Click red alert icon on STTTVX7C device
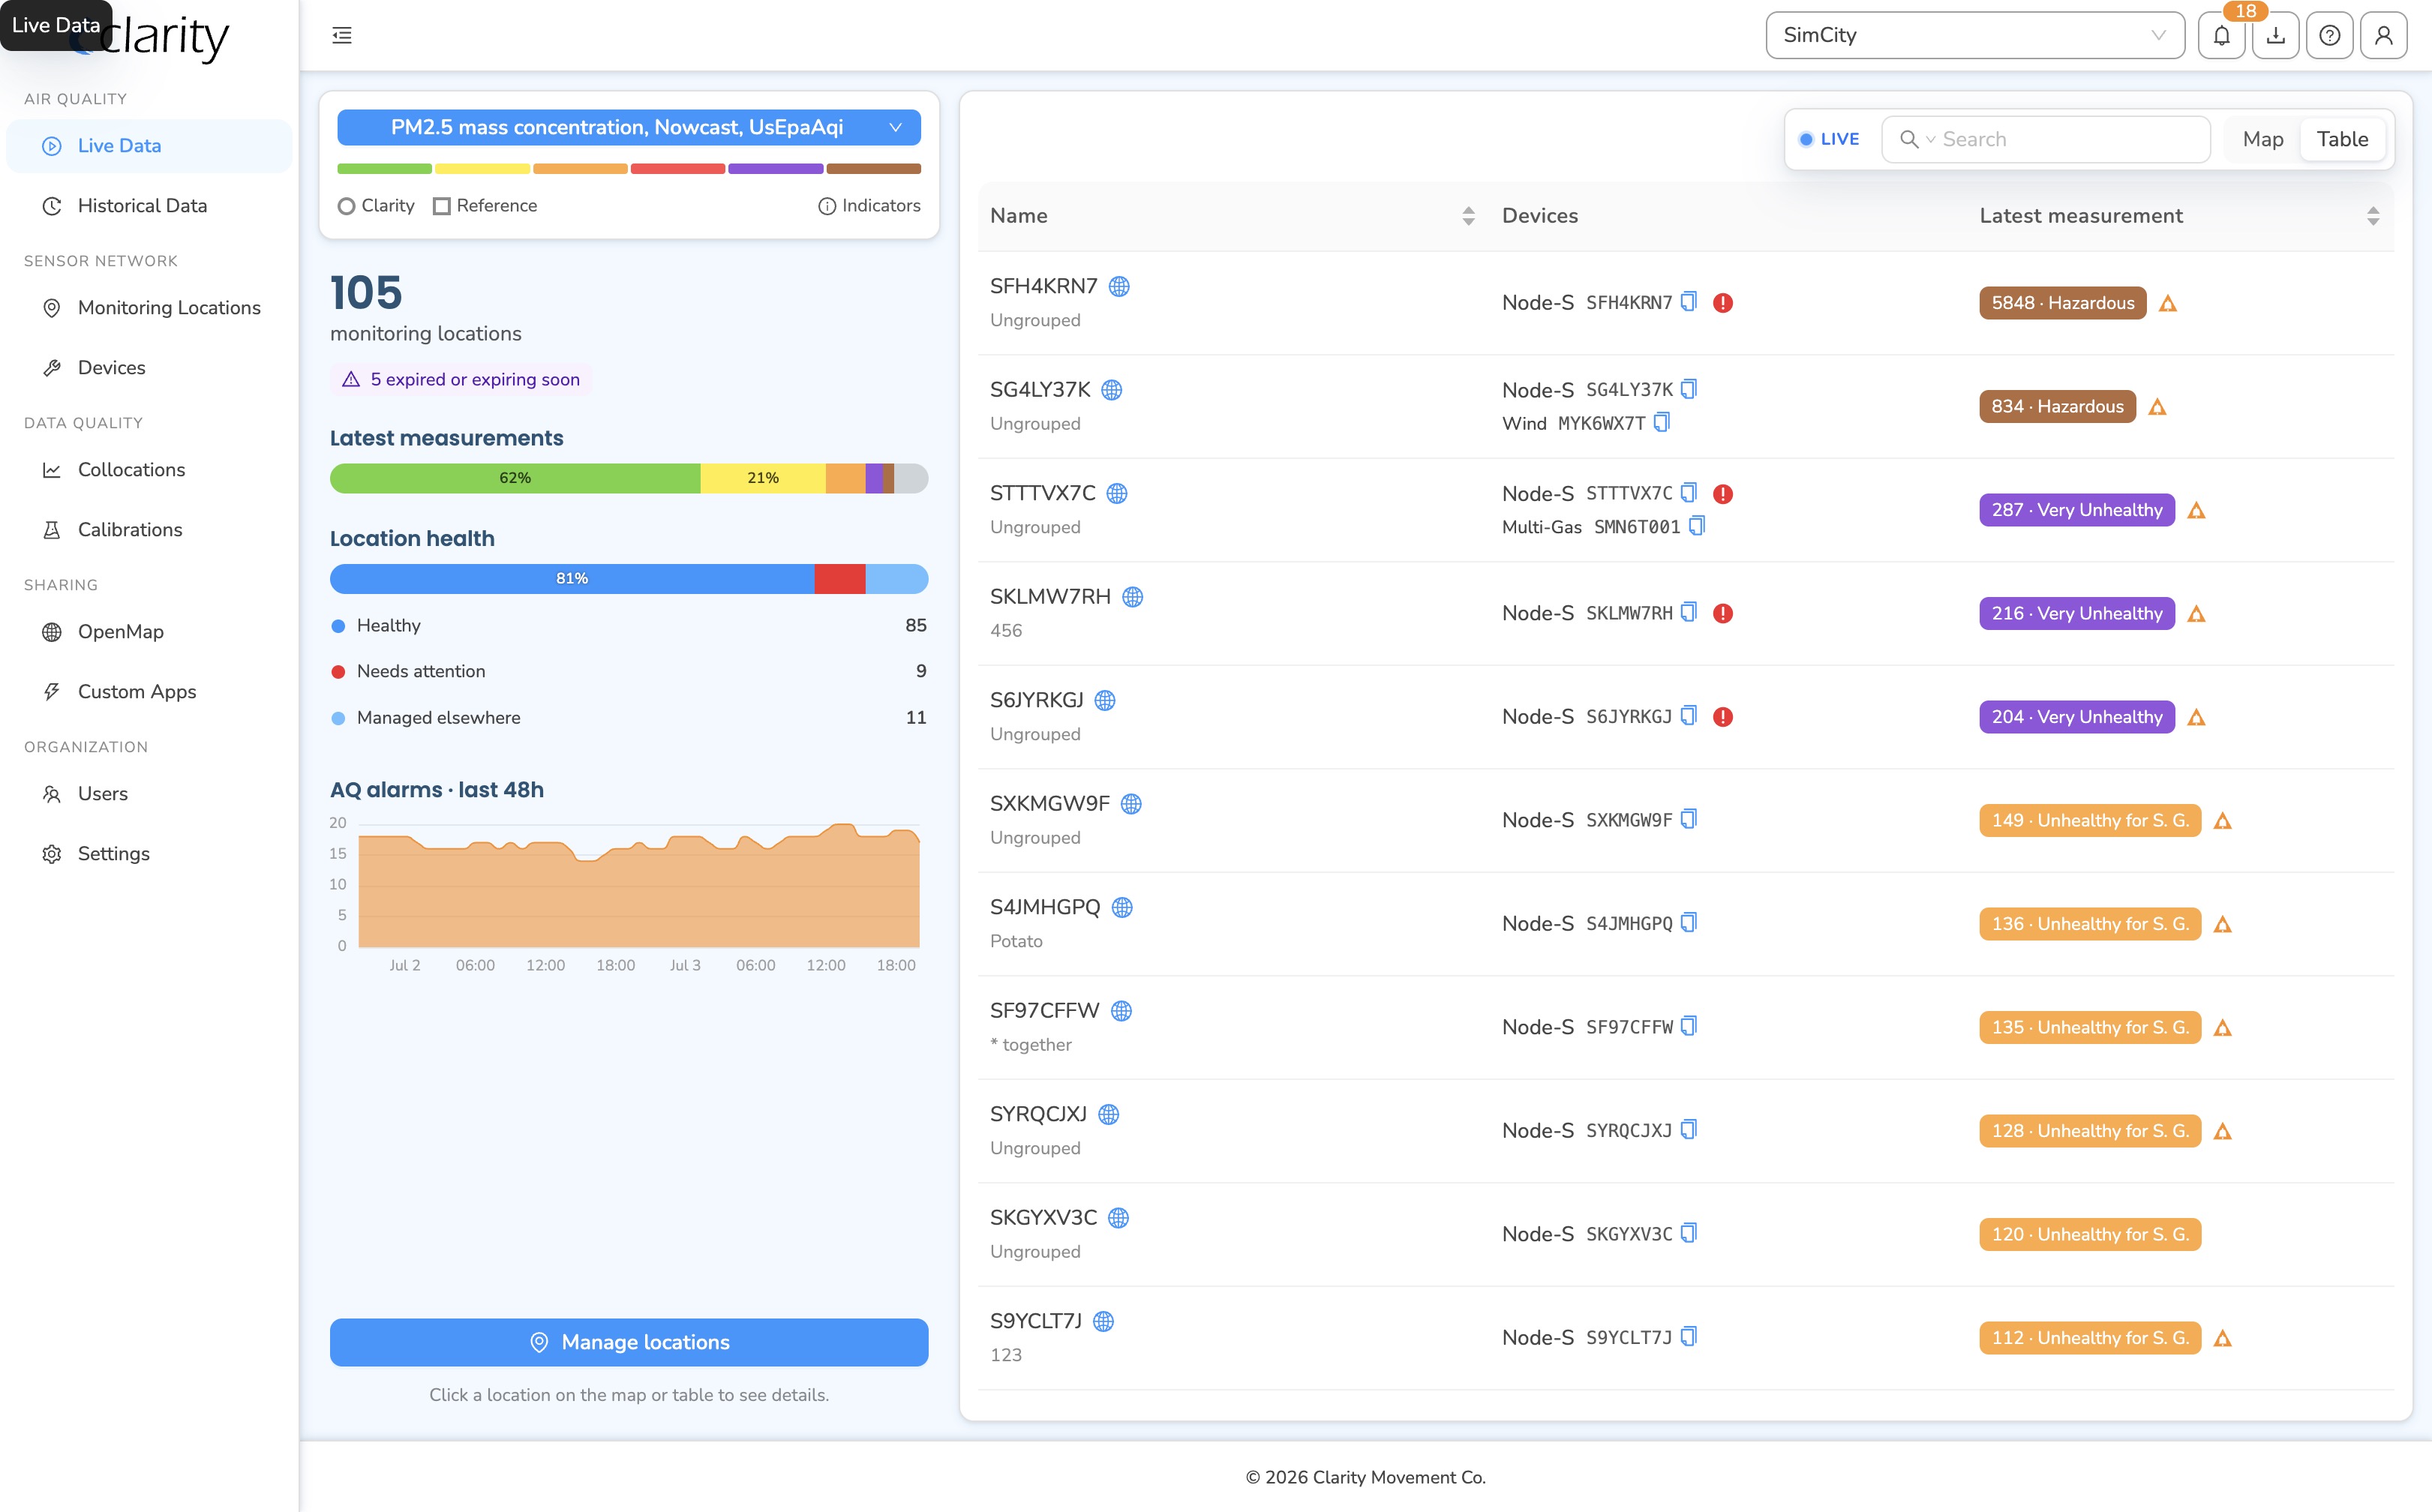Screen dimensions: 2432x1512 1722,494
